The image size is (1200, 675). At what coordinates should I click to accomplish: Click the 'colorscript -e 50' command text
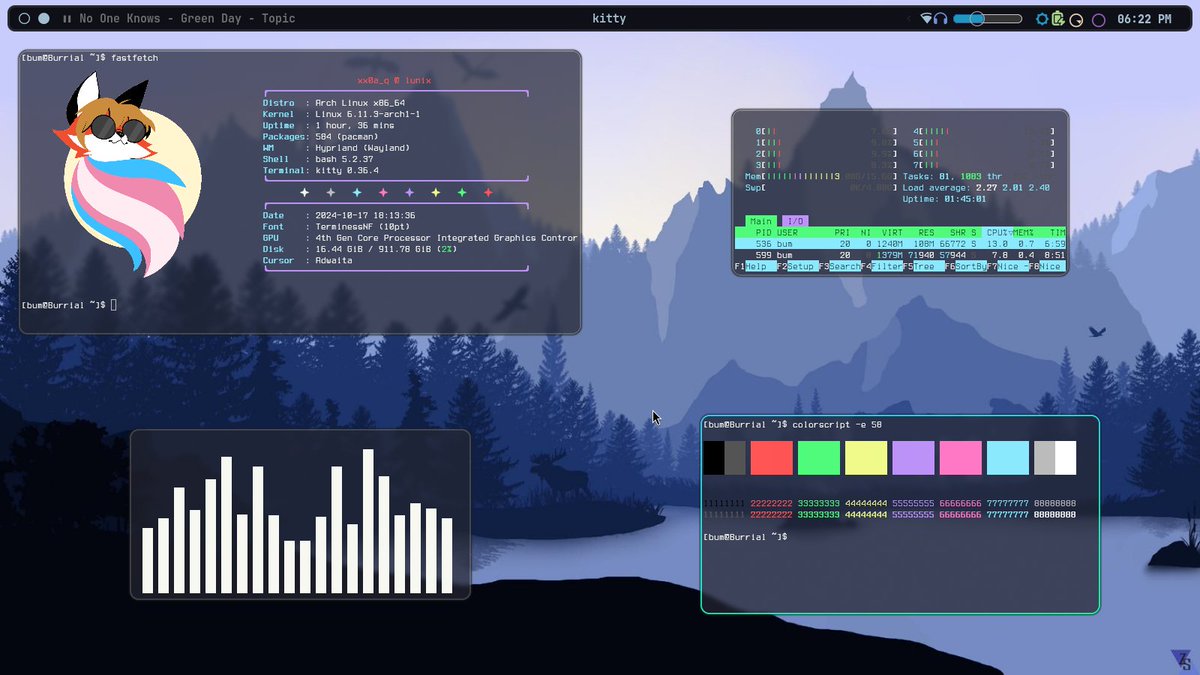(x=837, y=425)
